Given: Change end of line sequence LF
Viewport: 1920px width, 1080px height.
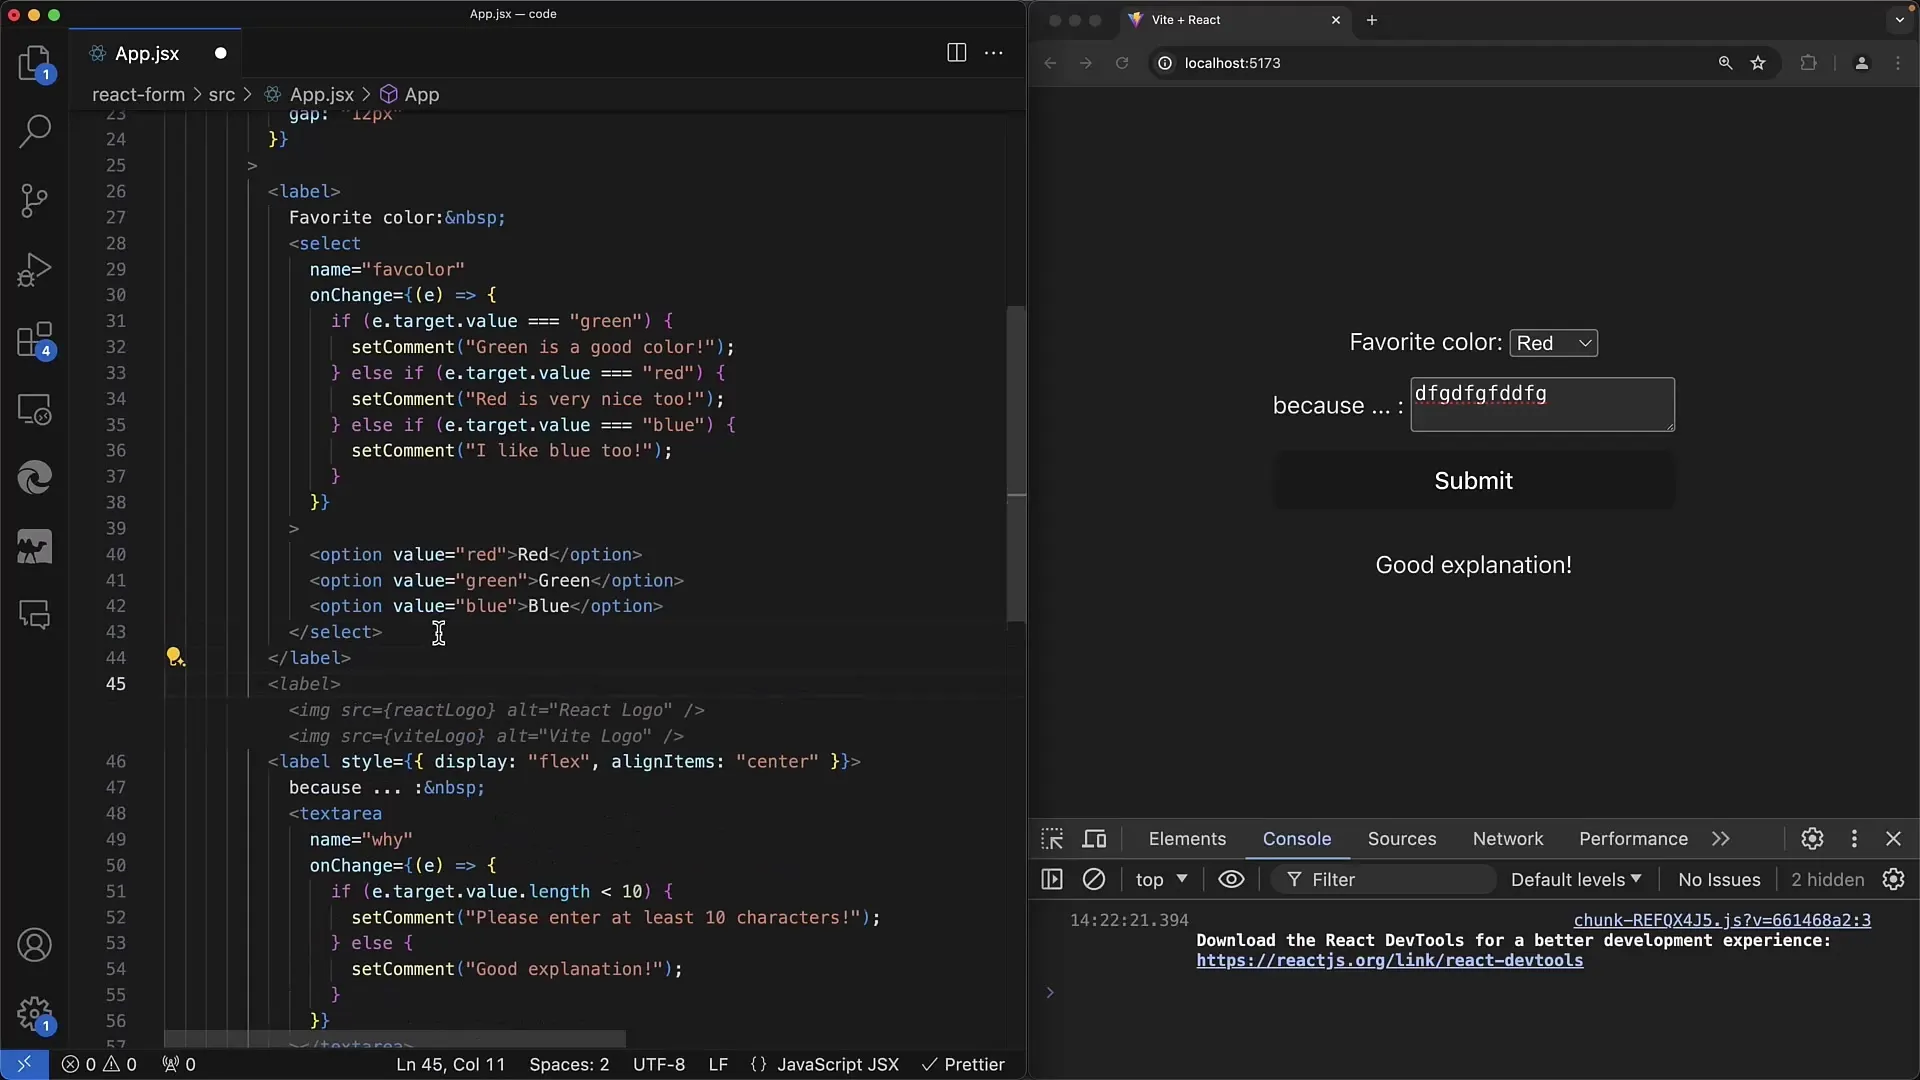Looking at the screenshot, I should point(718,1064).
